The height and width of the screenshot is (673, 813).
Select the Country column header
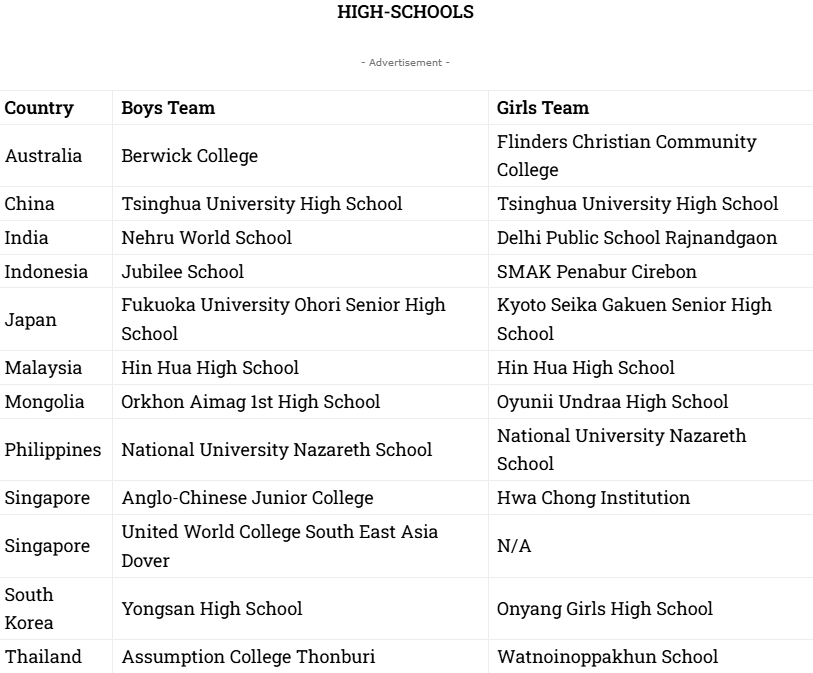click(x=39, y=108)
